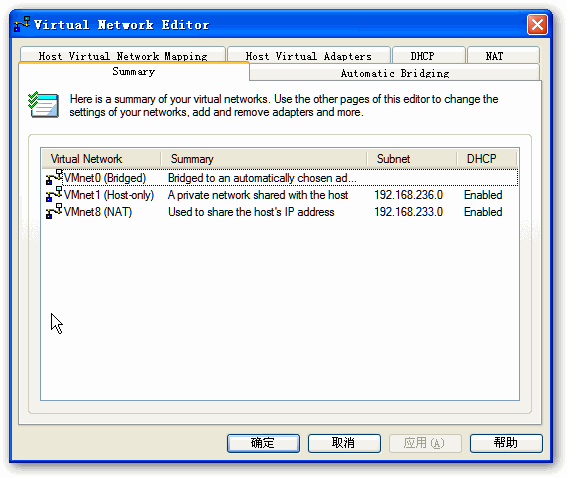Click 'Used to share the host's IP address'

click(251, 212)
